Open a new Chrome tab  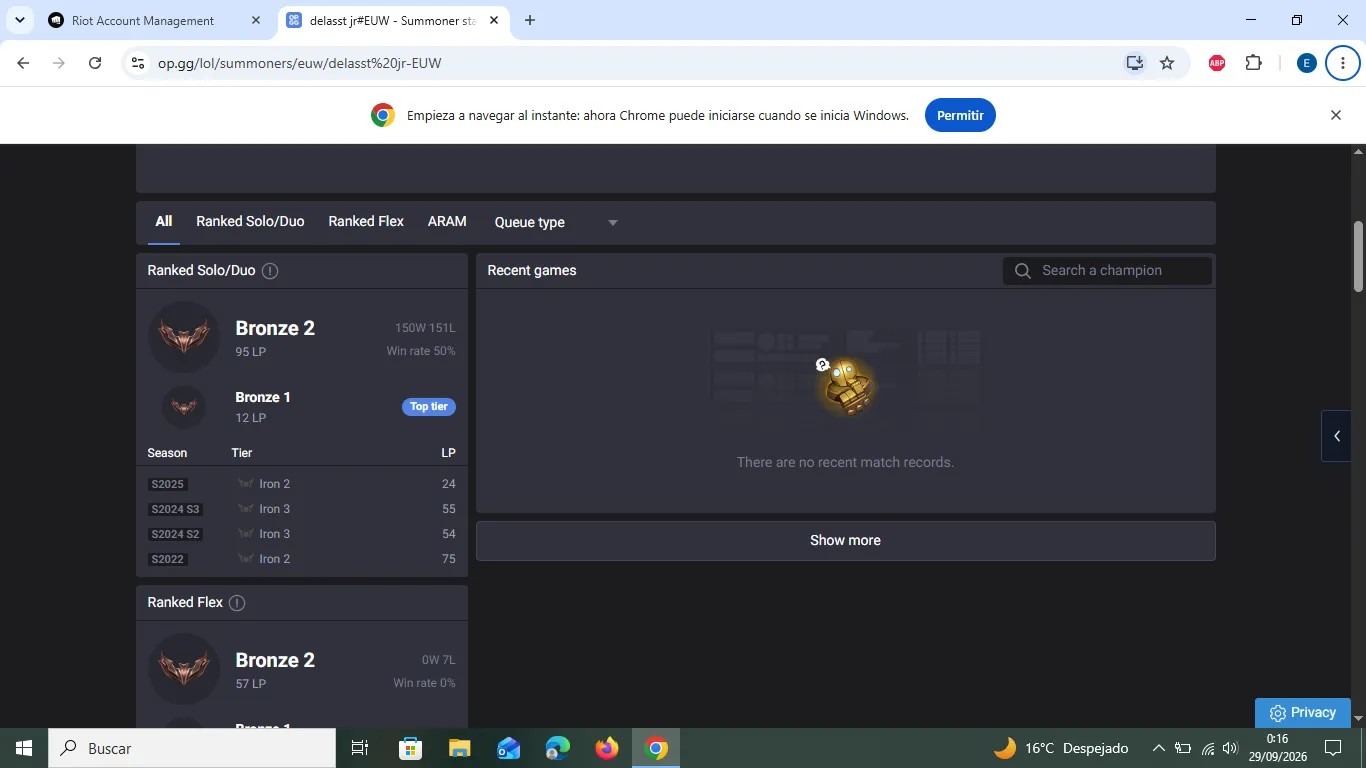pos(530,20)
